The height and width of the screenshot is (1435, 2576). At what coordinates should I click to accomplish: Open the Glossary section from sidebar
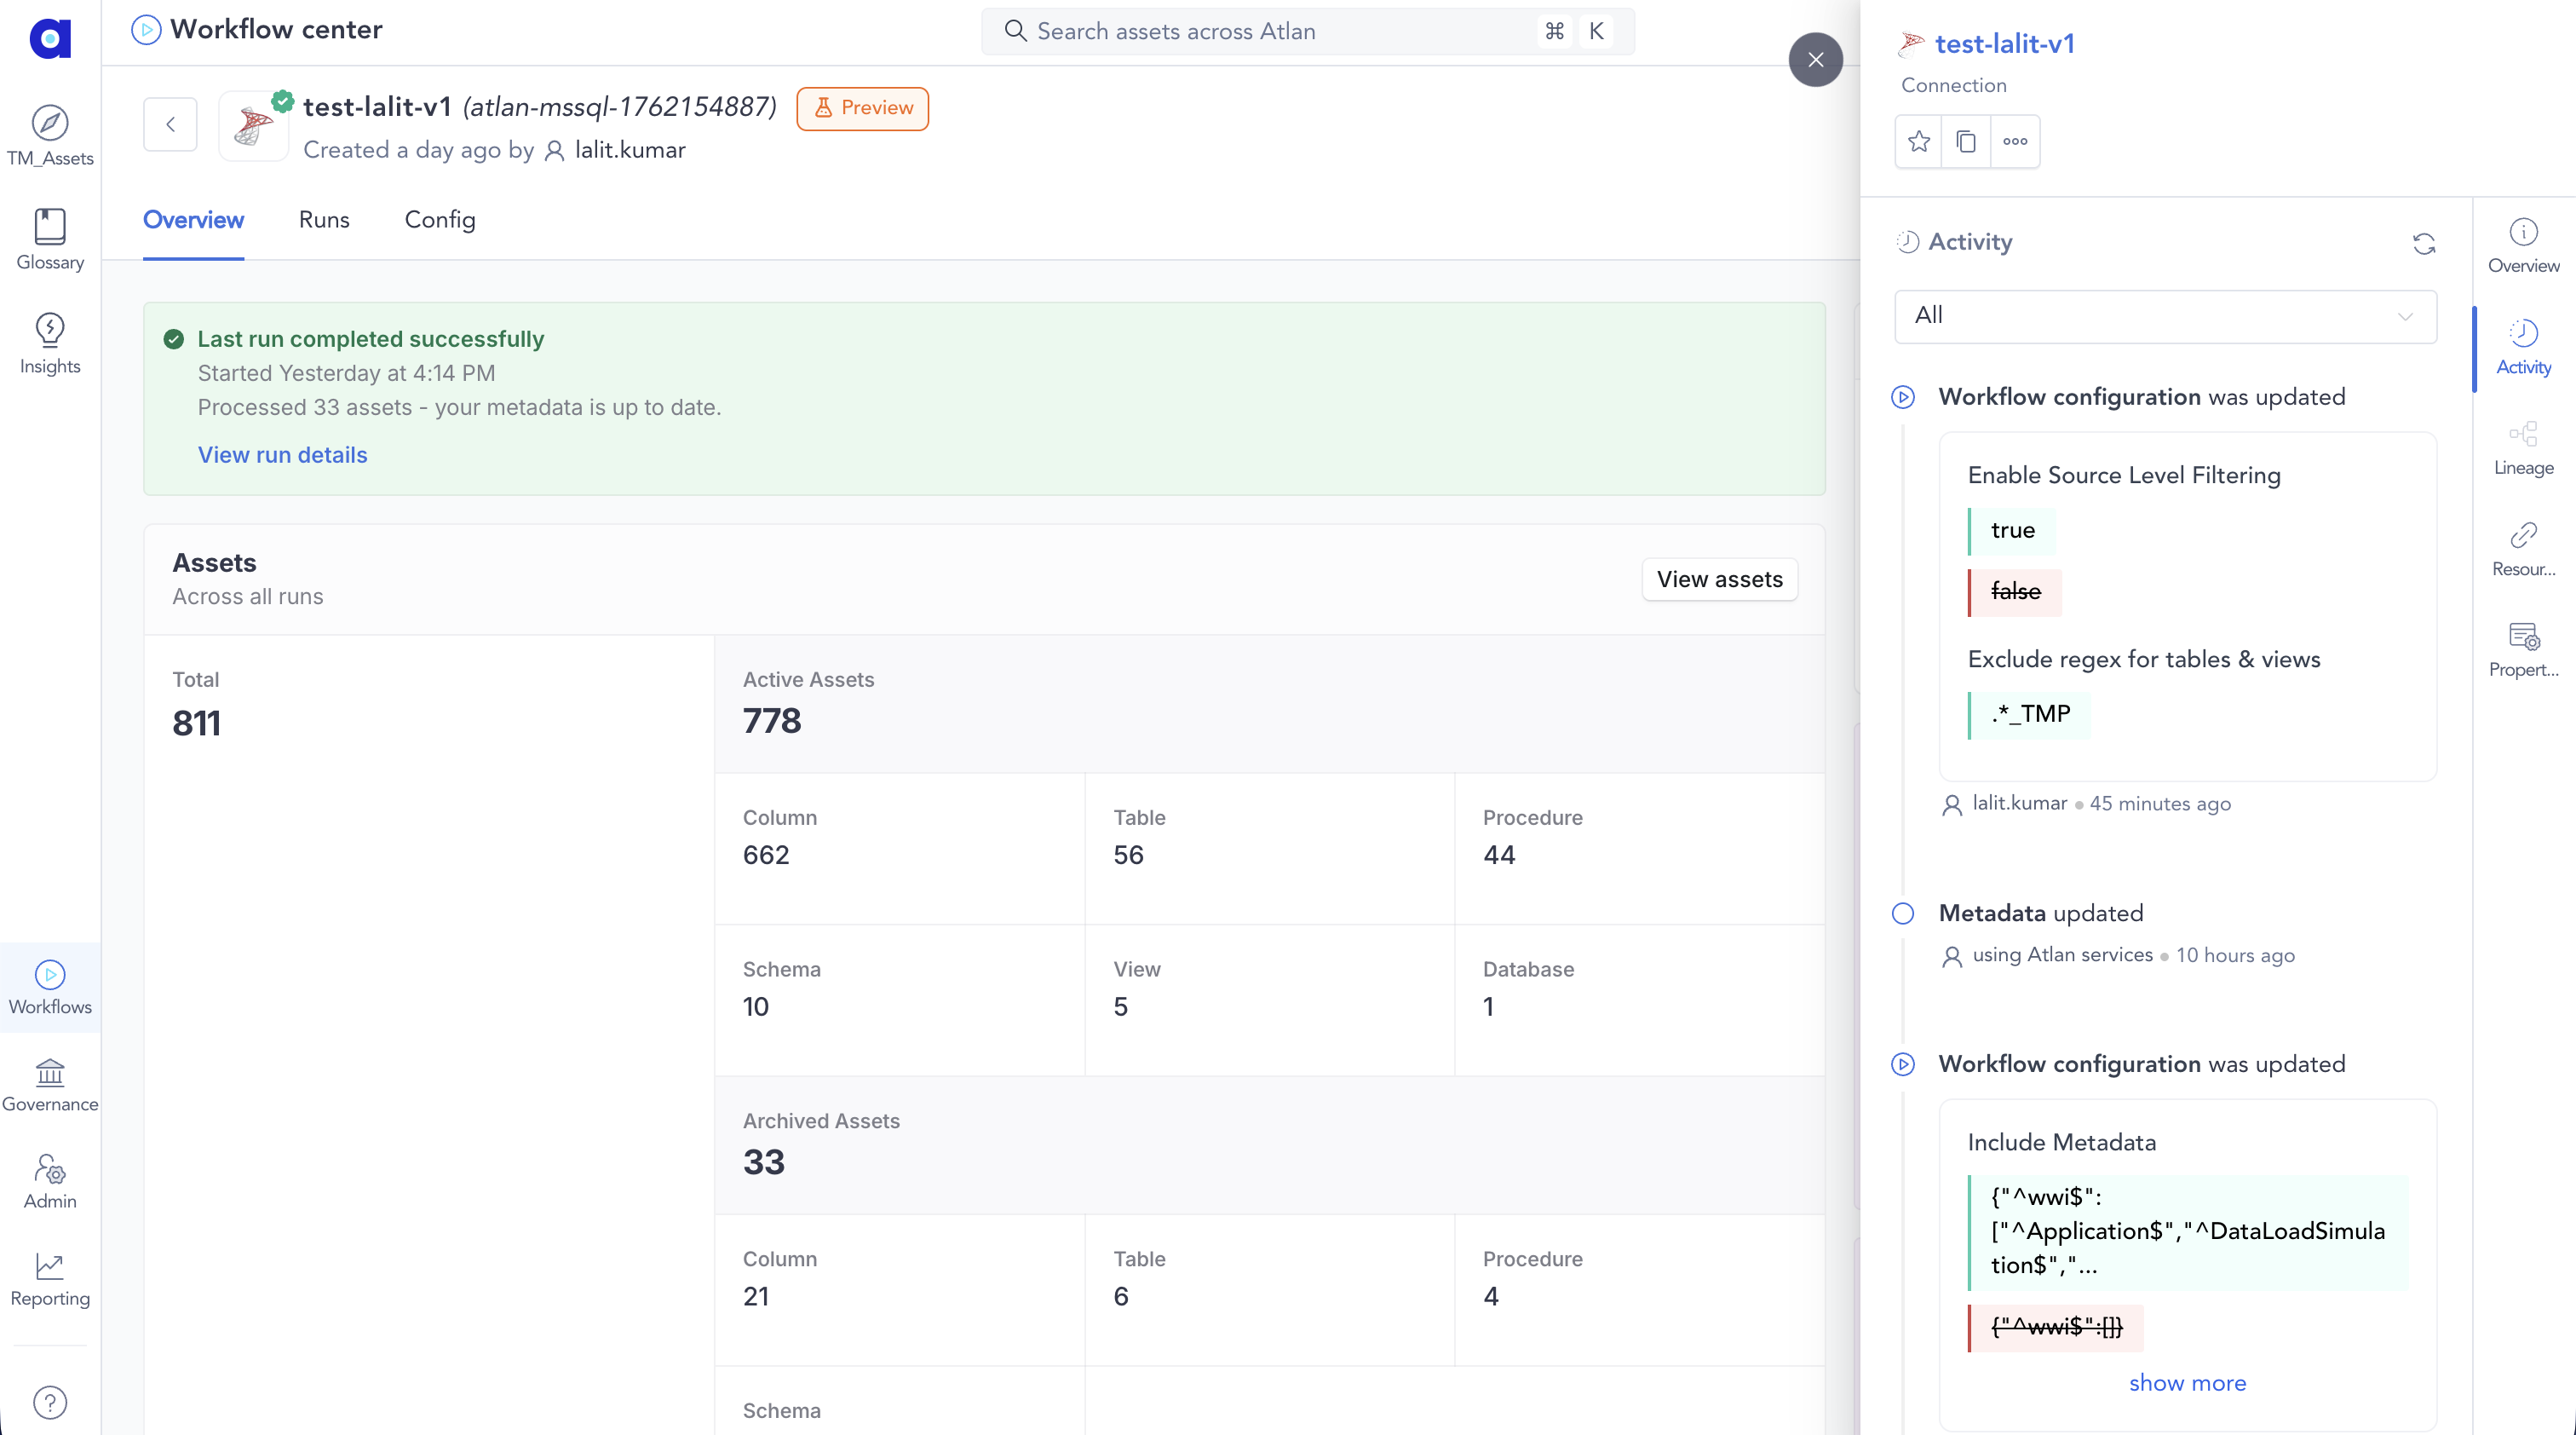[x=50, y=238]
